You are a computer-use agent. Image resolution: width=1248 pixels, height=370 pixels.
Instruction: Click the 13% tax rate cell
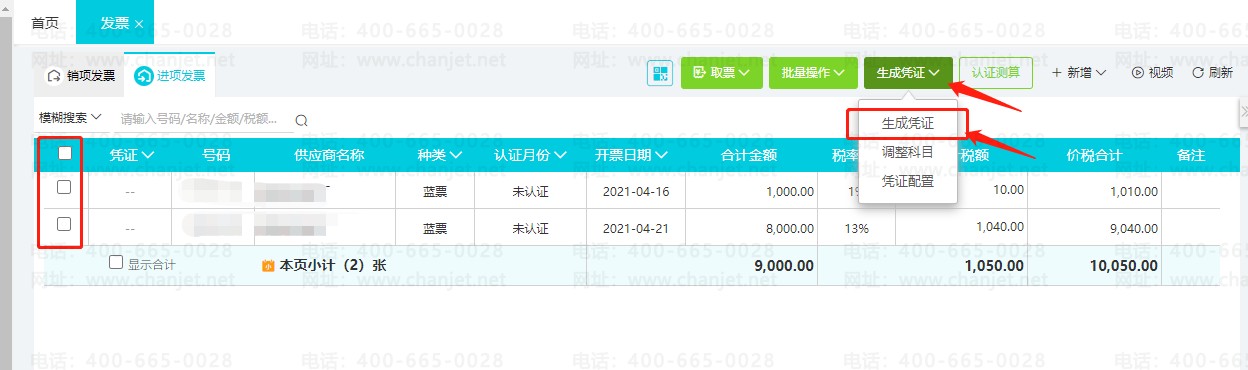tap(856, 228)
